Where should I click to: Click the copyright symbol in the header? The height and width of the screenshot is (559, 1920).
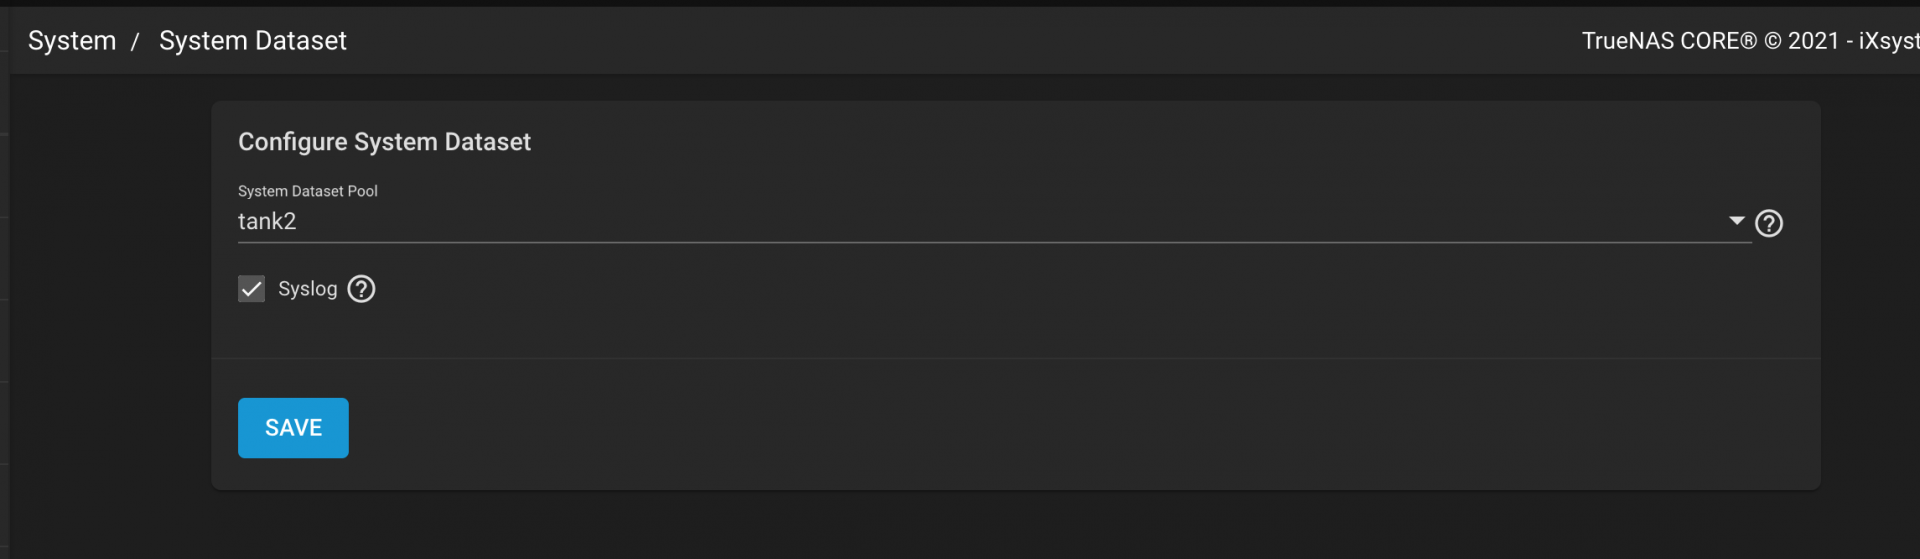pos(1772,41)
